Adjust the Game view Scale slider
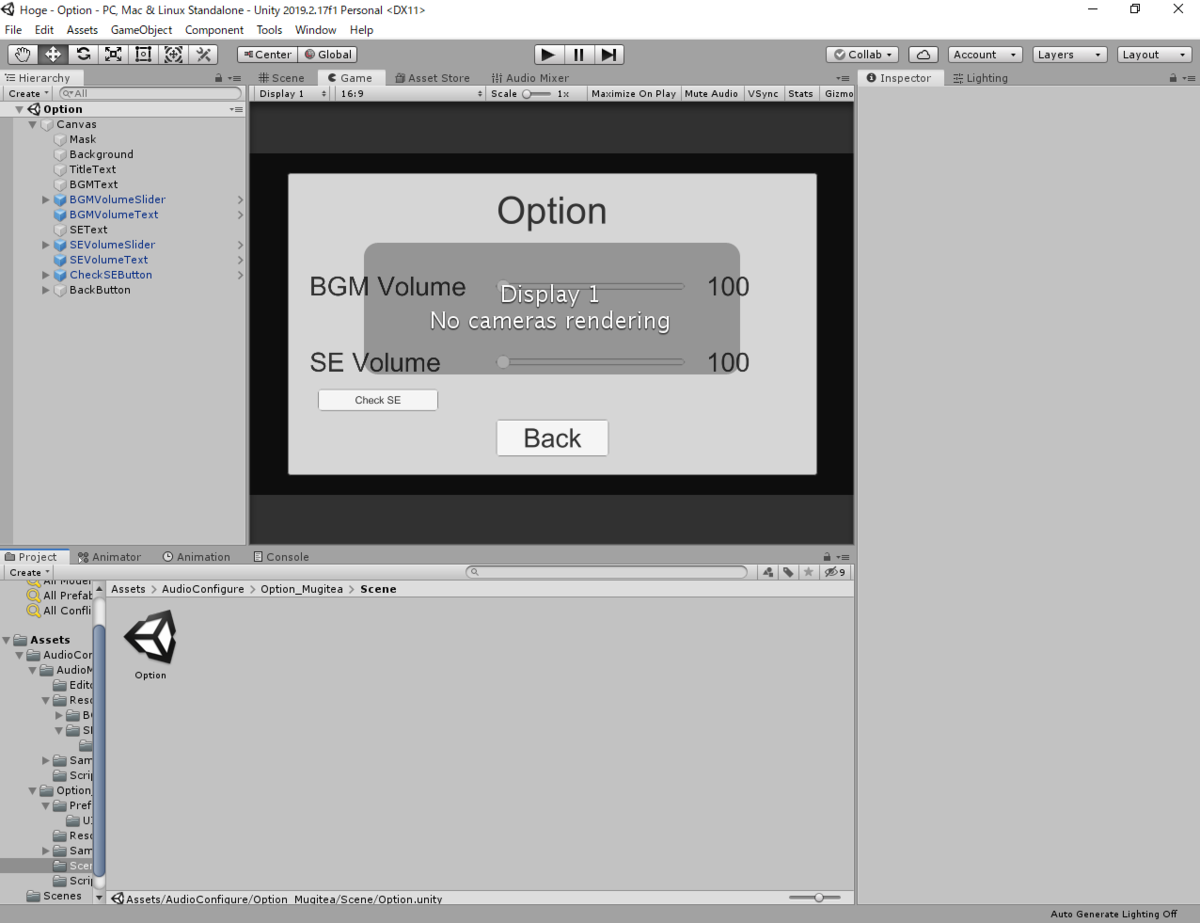 [537, 93]
